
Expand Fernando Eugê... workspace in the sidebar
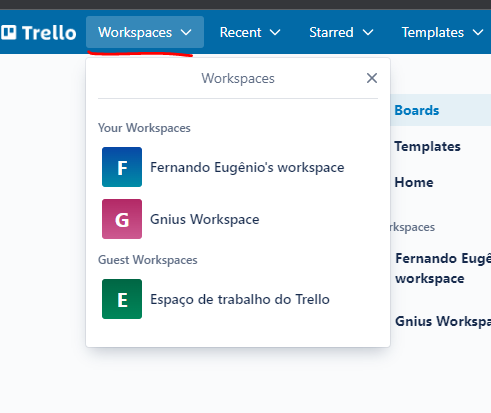tap(443, 268)
